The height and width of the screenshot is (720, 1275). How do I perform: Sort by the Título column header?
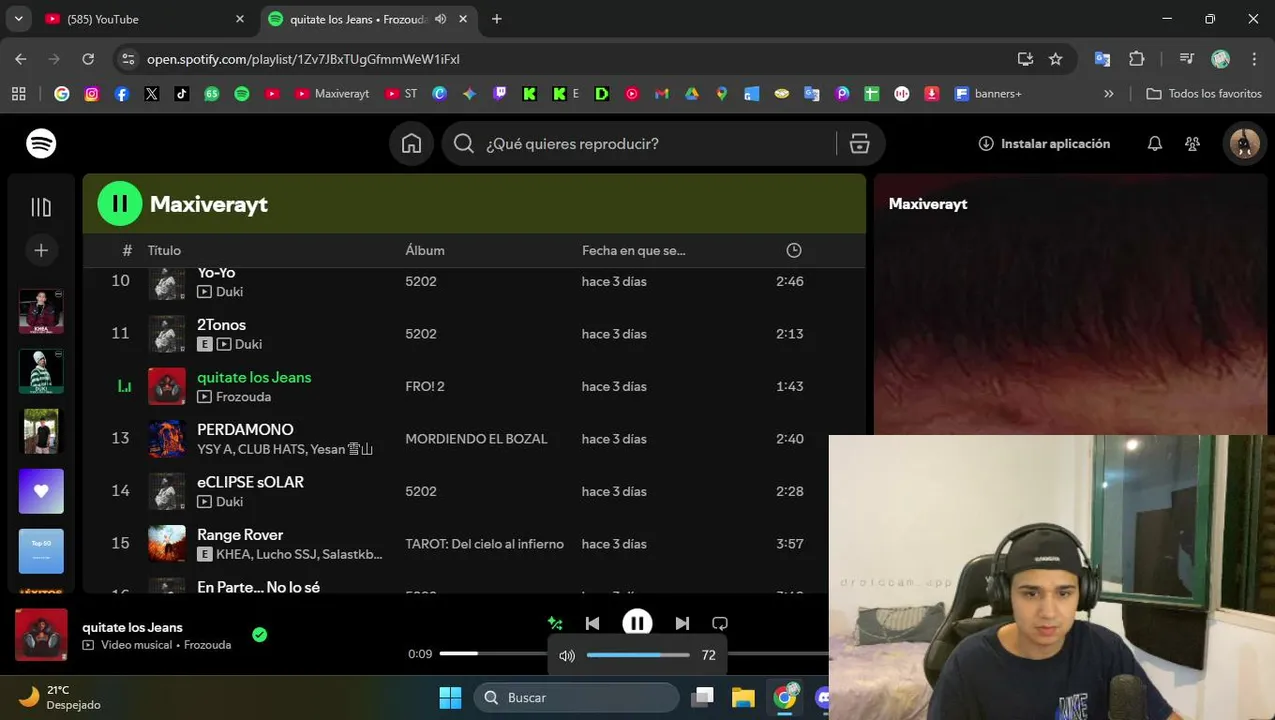pos(164,250)
